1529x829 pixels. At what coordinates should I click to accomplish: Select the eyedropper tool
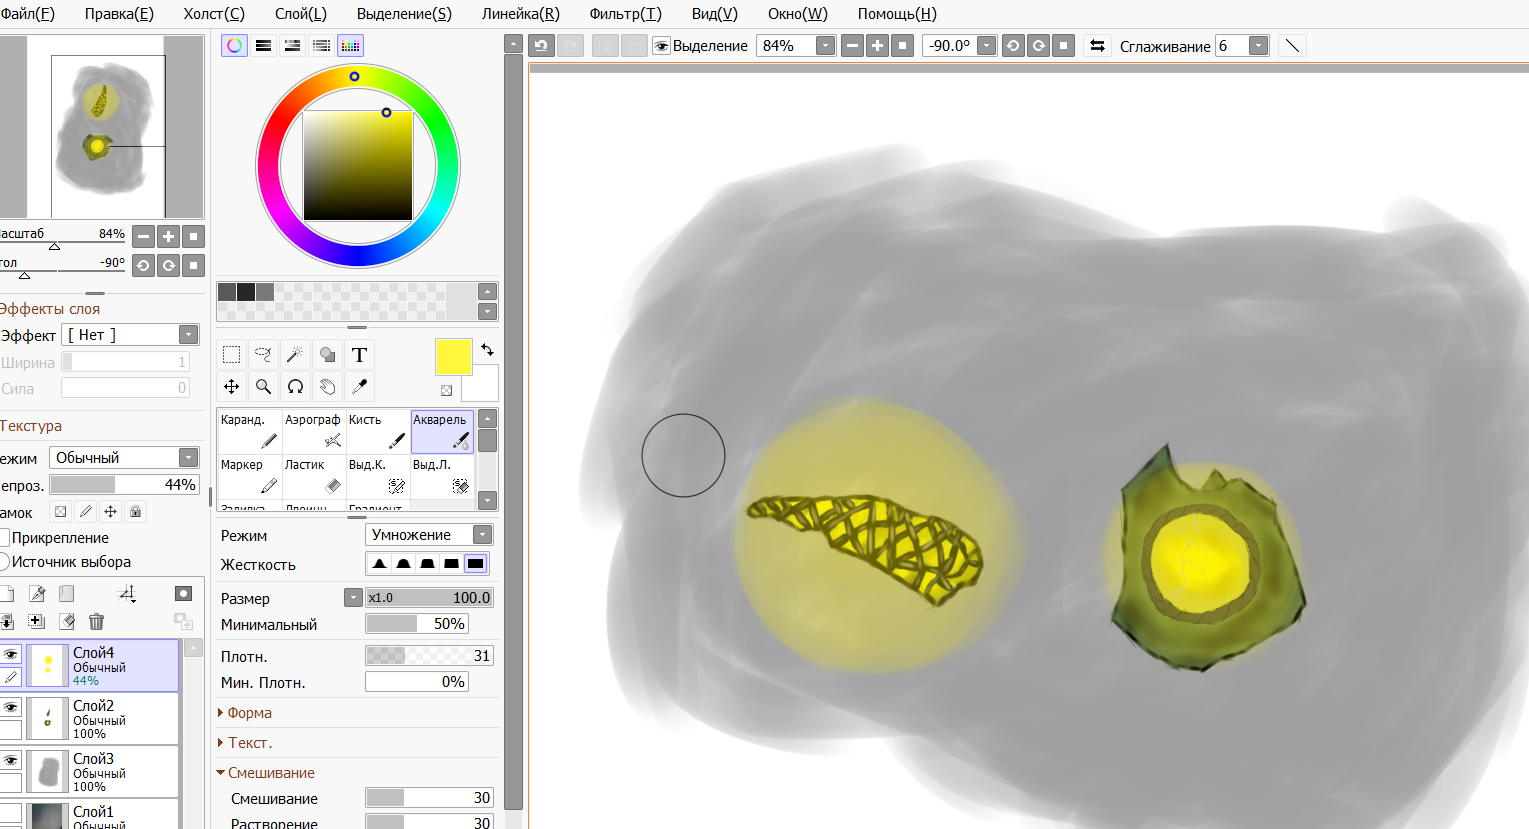click(359, 386)
